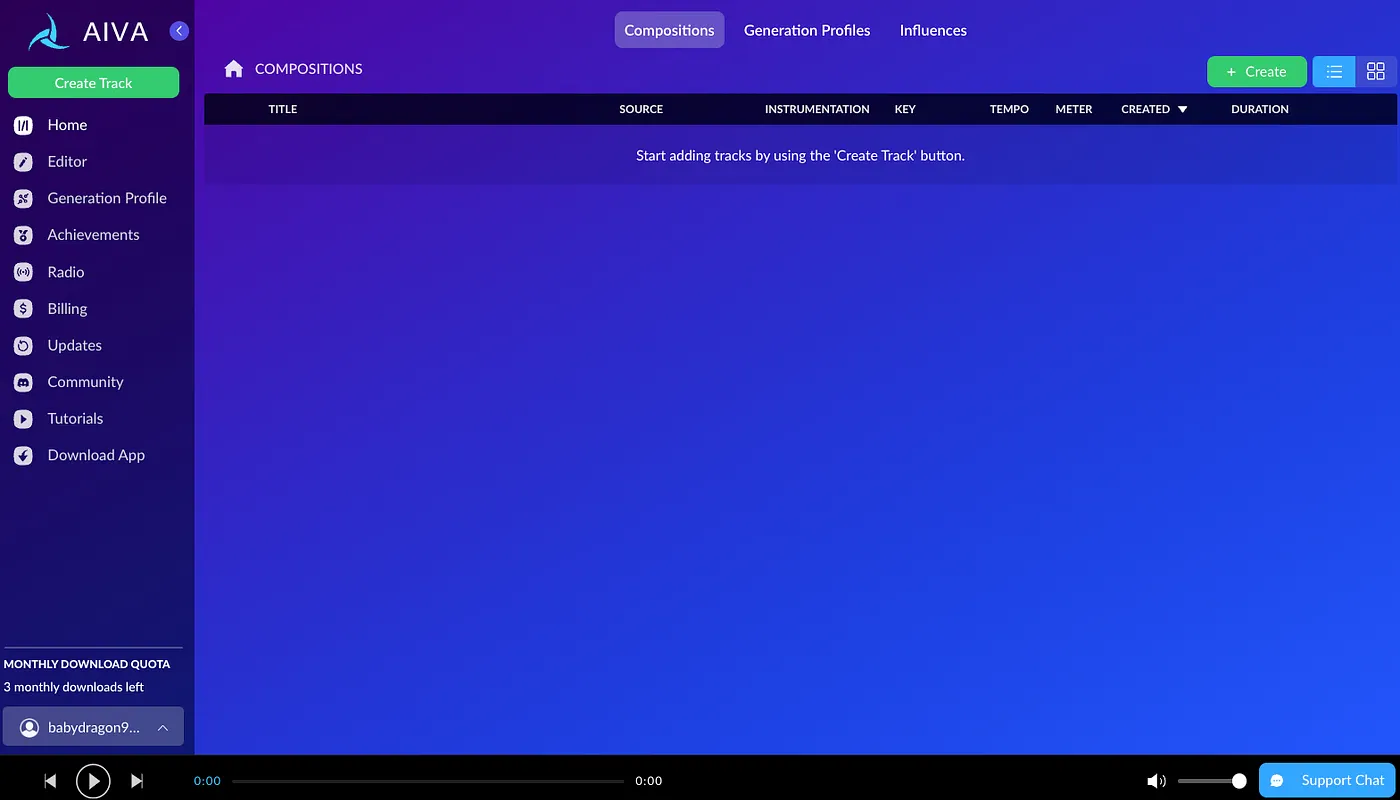Image resolution: width=1400 pixels, height=800 pixels.
Task: Open the Editor pencil icon
Action: point(24,162)
